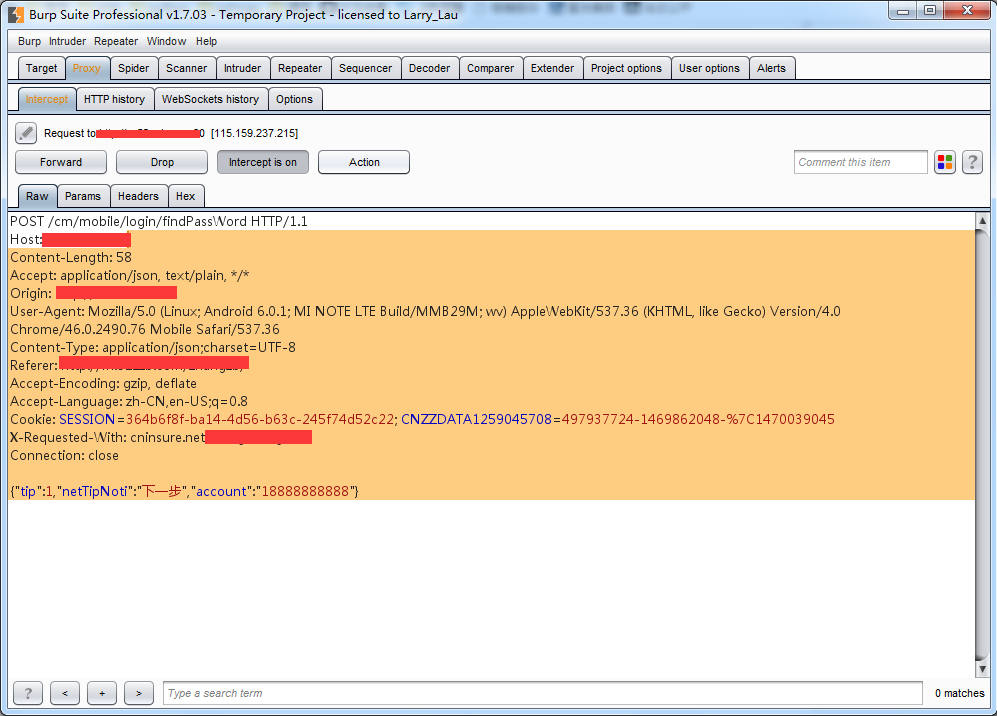Image resolution: width=997 pixels, height=716 pixels.
Task: Click the POST findPassWord request line
Action: (x=159, y=221)
